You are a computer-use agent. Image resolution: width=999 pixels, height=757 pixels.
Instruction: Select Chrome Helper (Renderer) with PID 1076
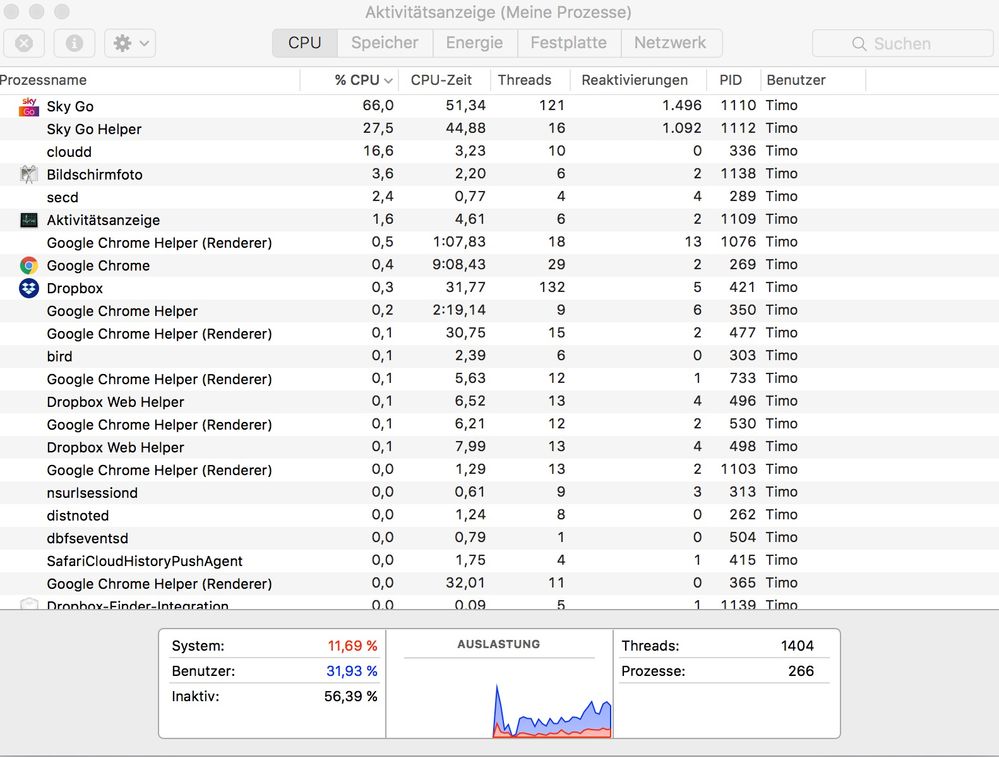(x=500, y=243)
